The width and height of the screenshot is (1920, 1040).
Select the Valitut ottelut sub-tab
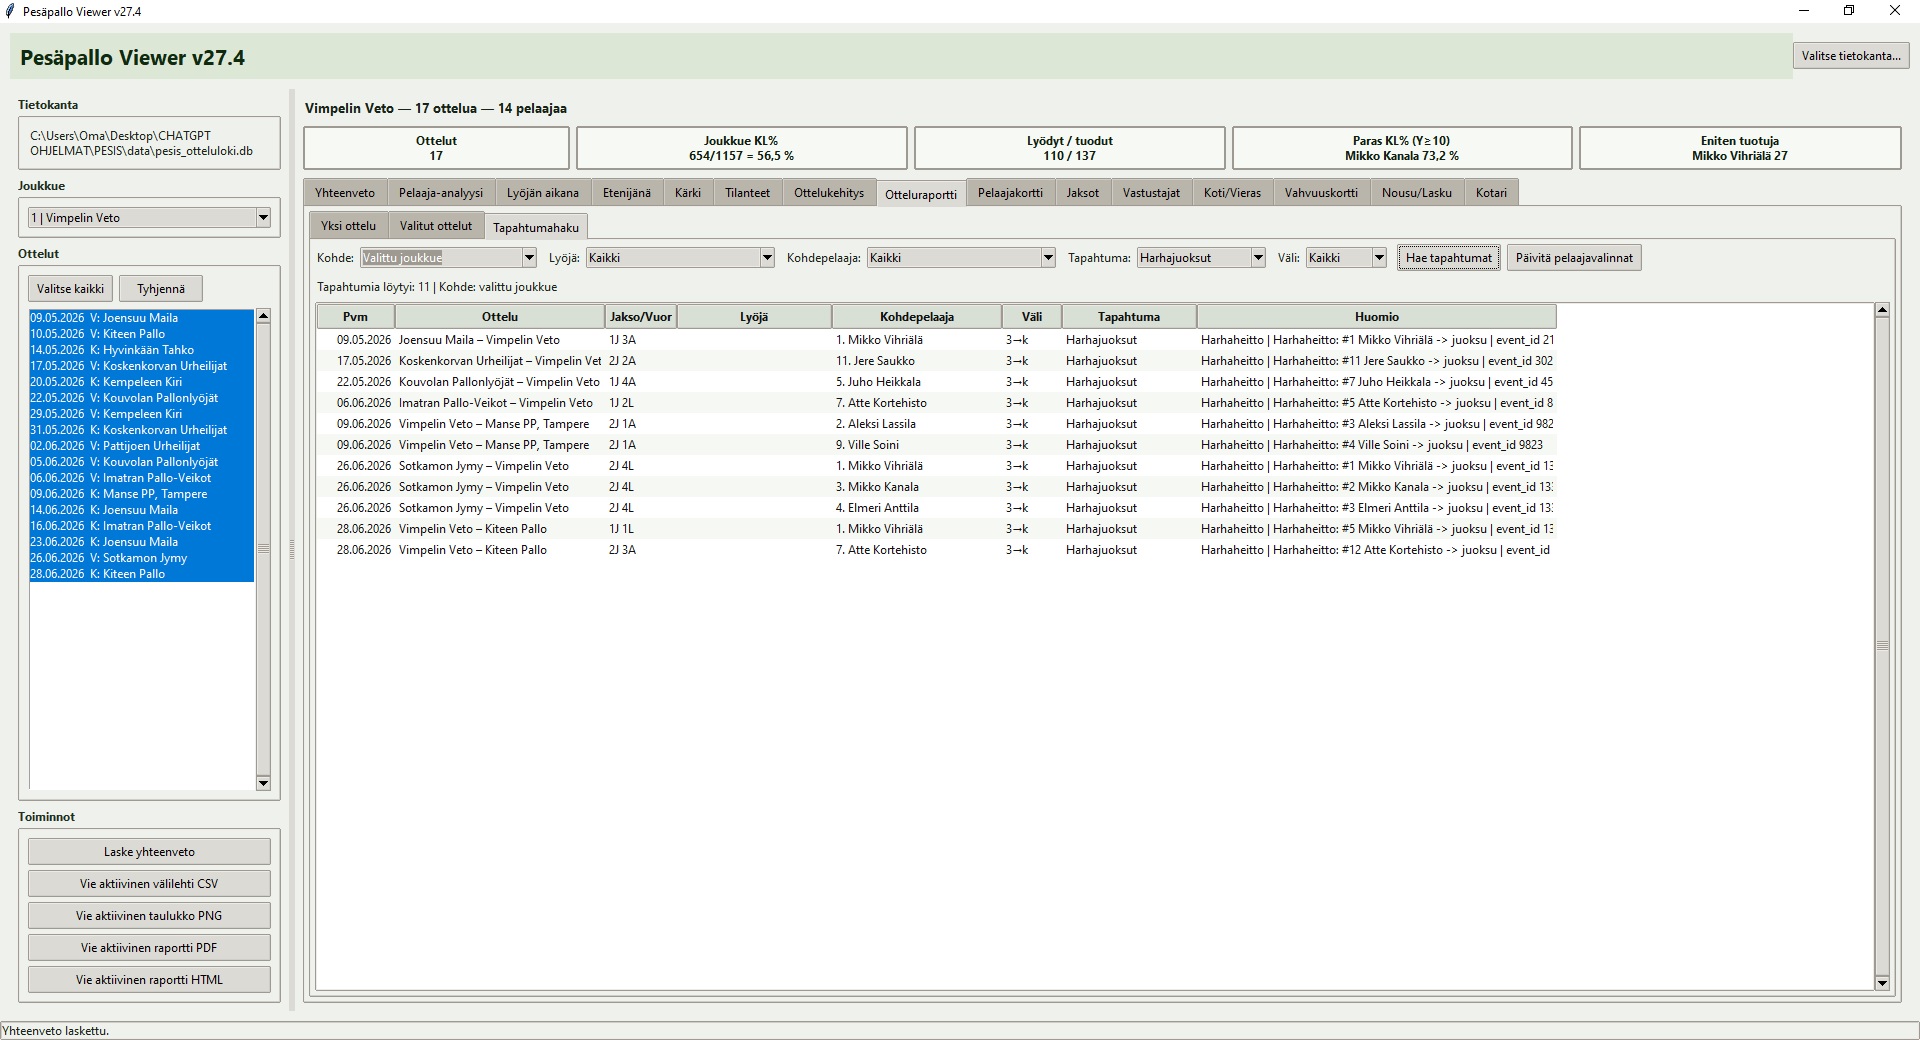coord(436,226)
